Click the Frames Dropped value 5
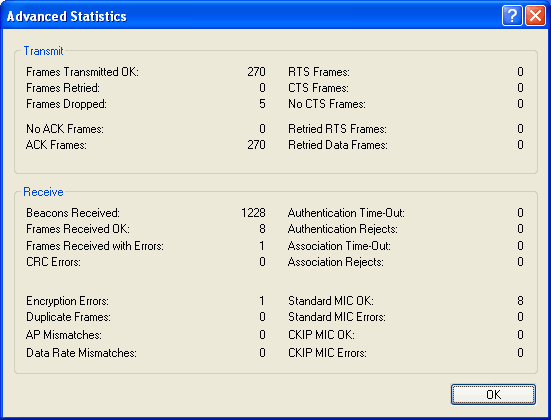Image resolution: width=551 pixels, height=420 pixels. pyautogui.click(x=262, y=104)
